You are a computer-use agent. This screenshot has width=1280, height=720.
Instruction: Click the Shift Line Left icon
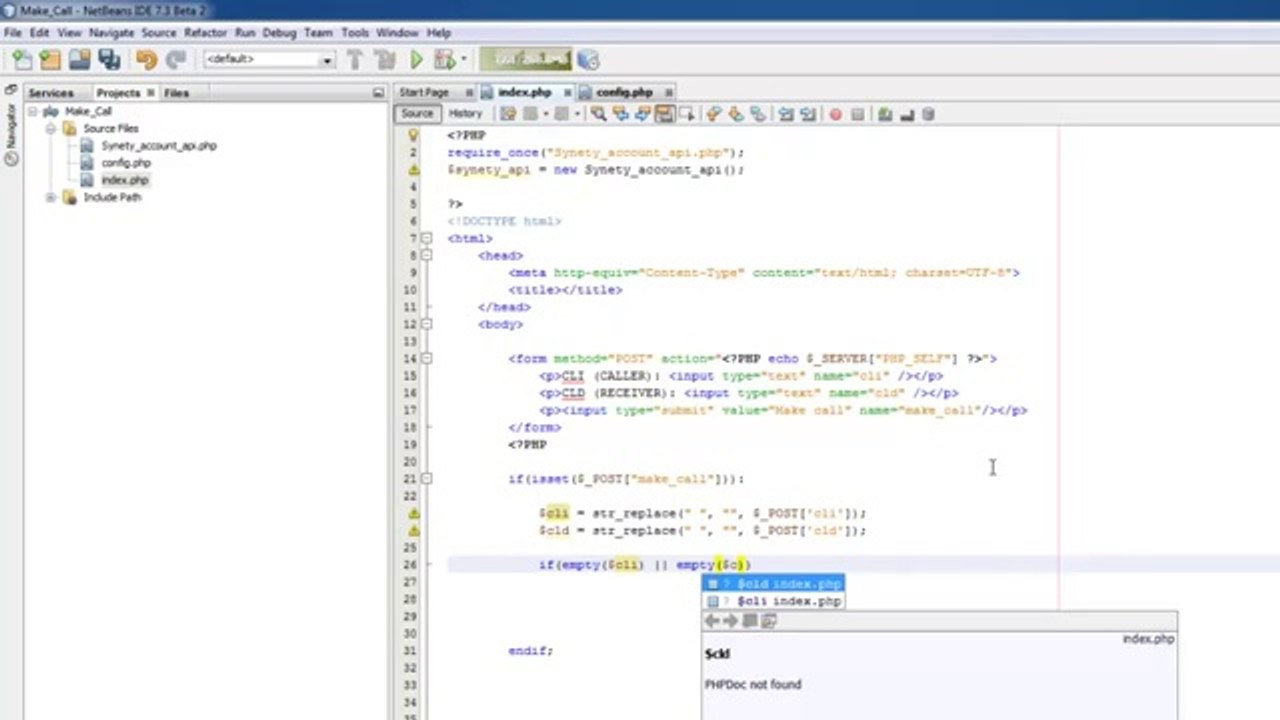786,114
